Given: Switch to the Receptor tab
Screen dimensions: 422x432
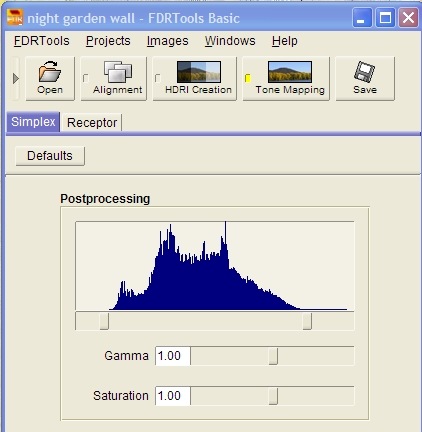Looking at the screenshot, I should [92, 123].
